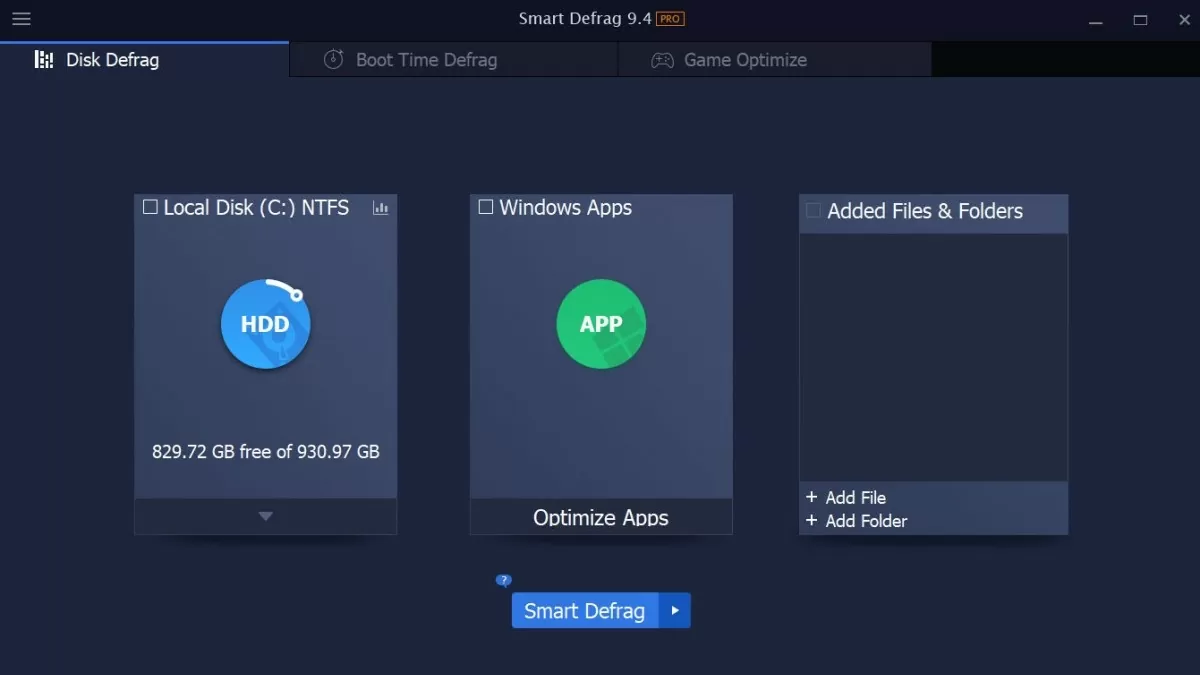The image size is (1200, 675).
Task: Click Add File in the Added Files panel
Action: click(845, 497)
